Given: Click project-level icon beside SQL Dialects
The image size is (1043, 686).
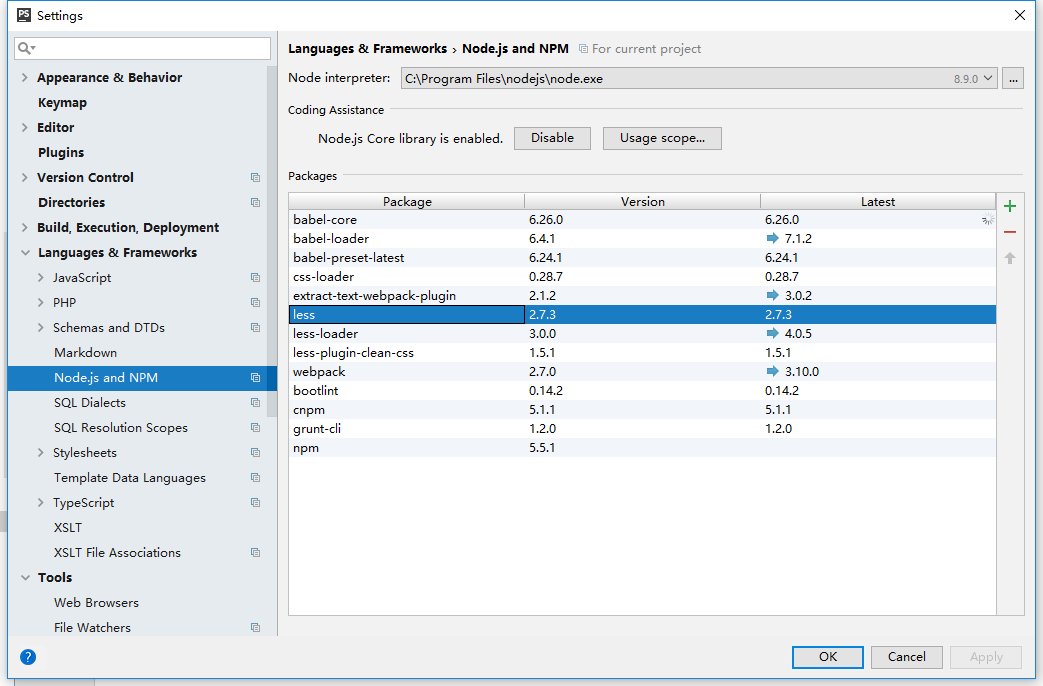Looking at the screenshot, I should click(x=255, y=403).
